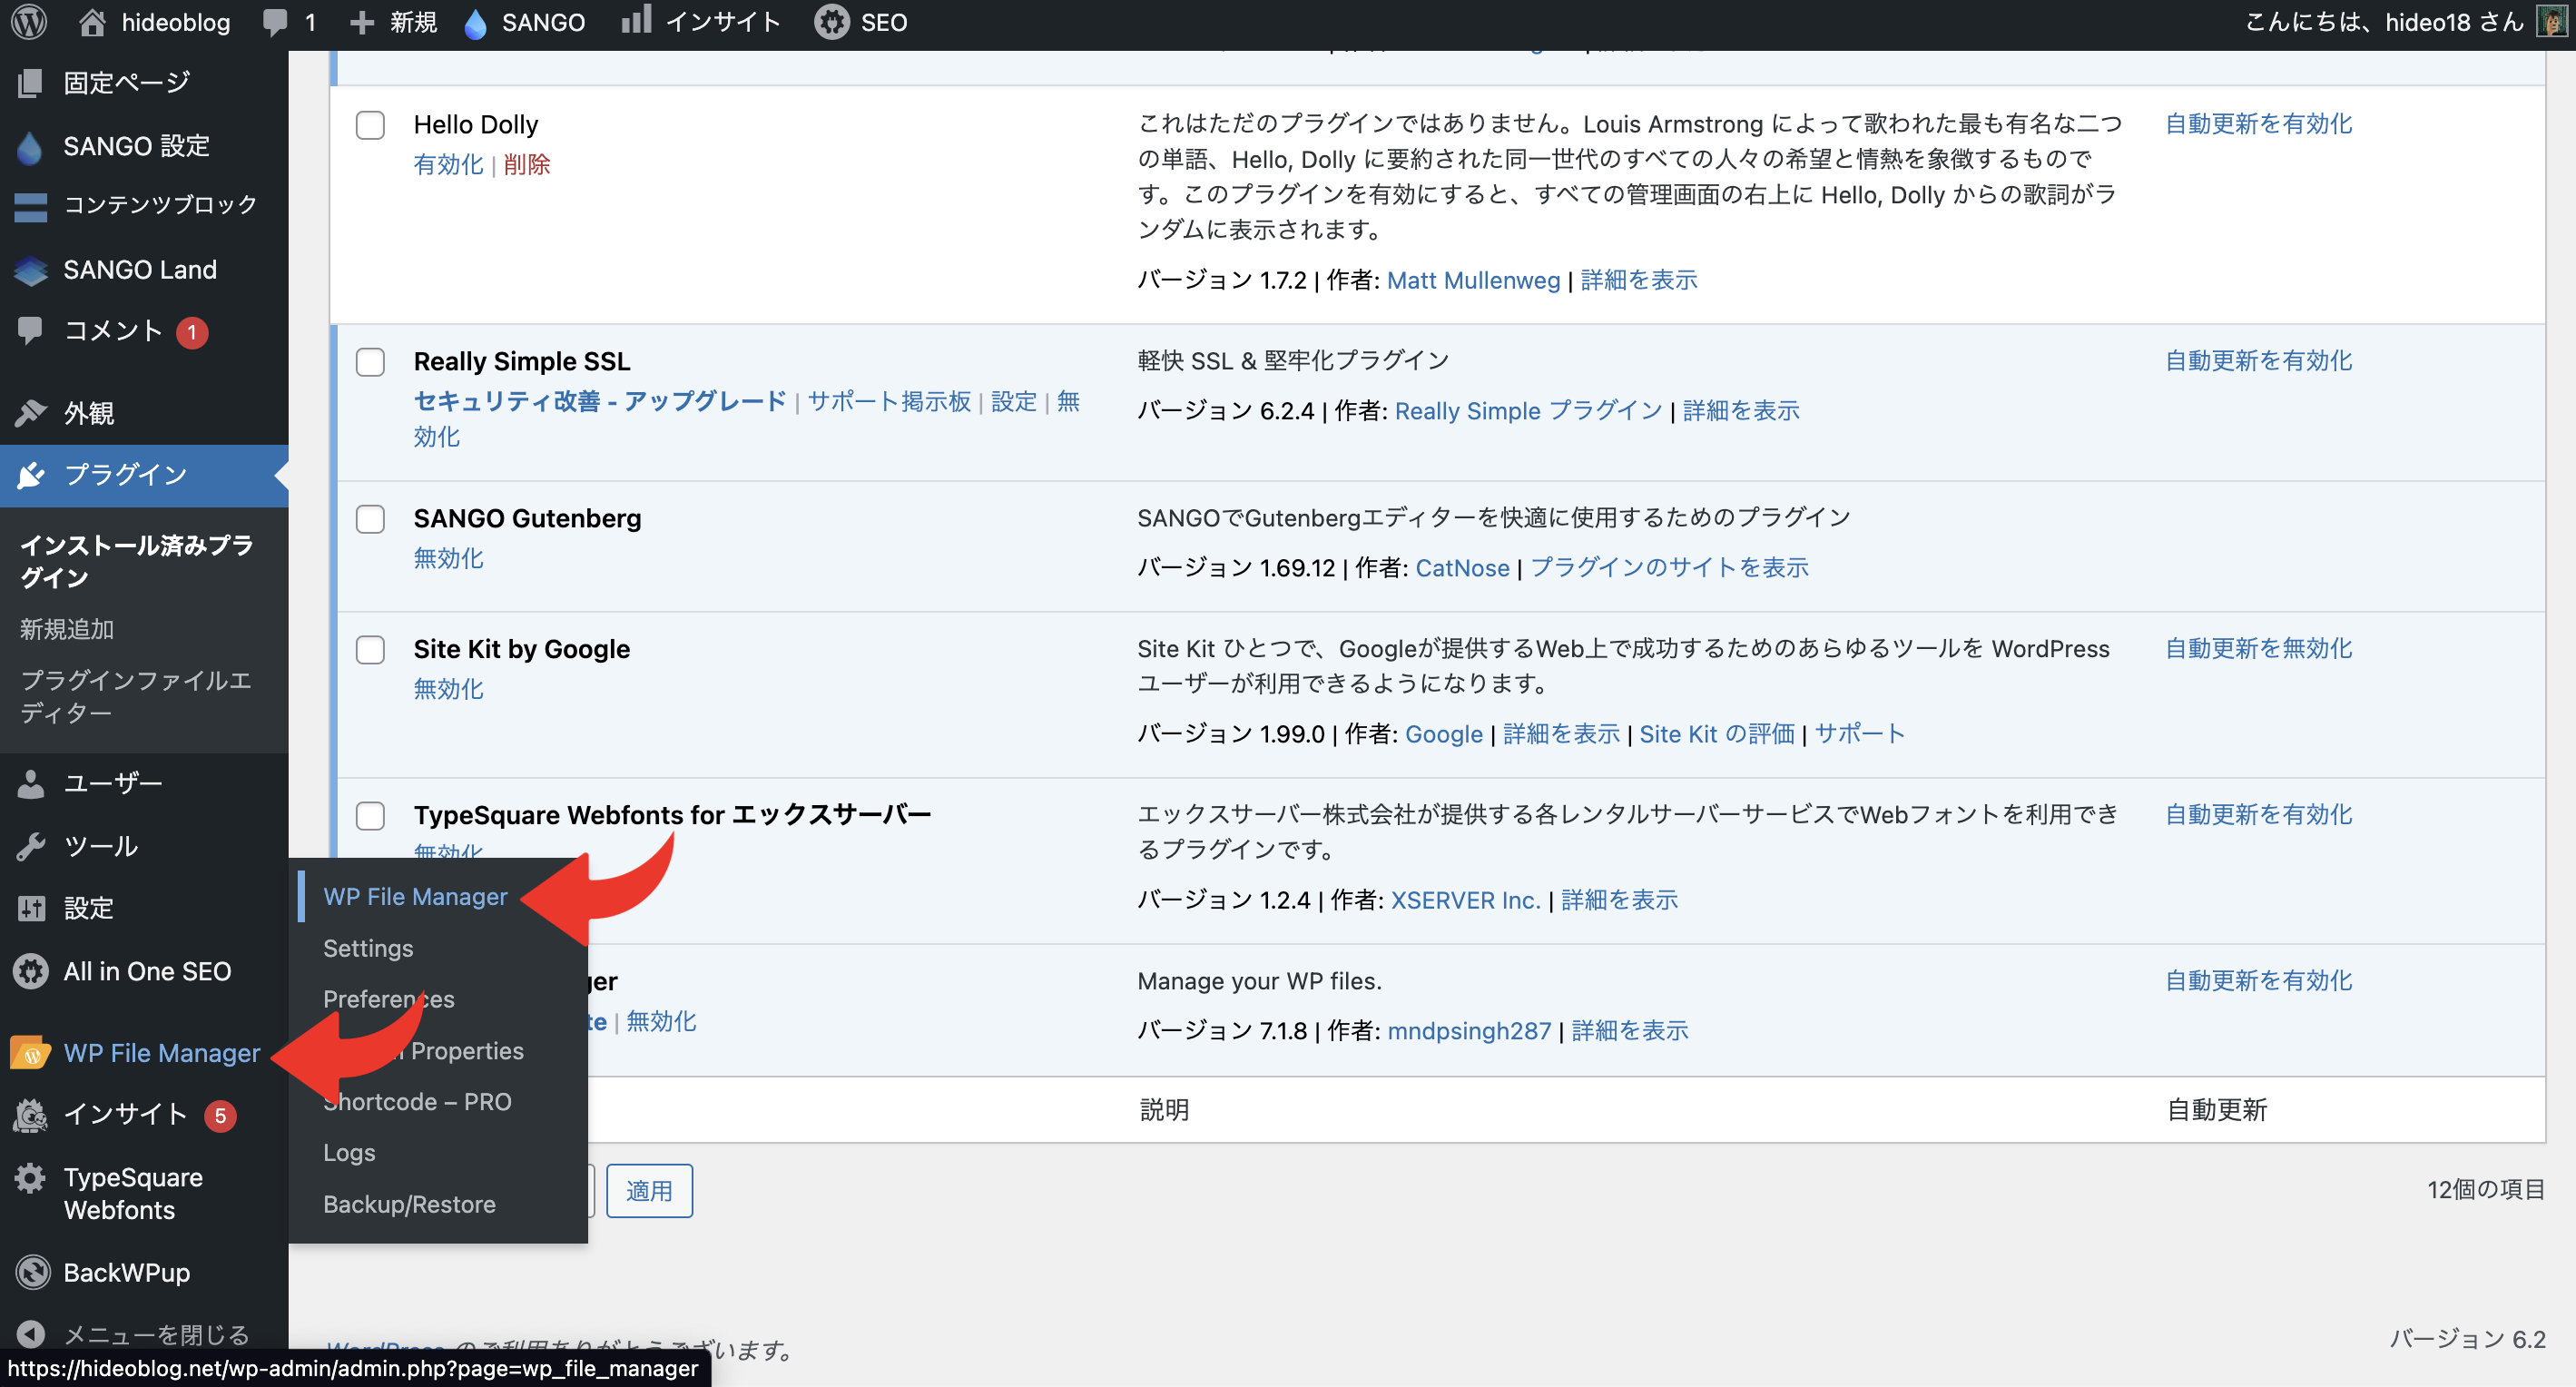This screenshot has width=2576, height=1387.
Task: Open comments bubble icon in admin bar
Action: click(x=274, y=22)
